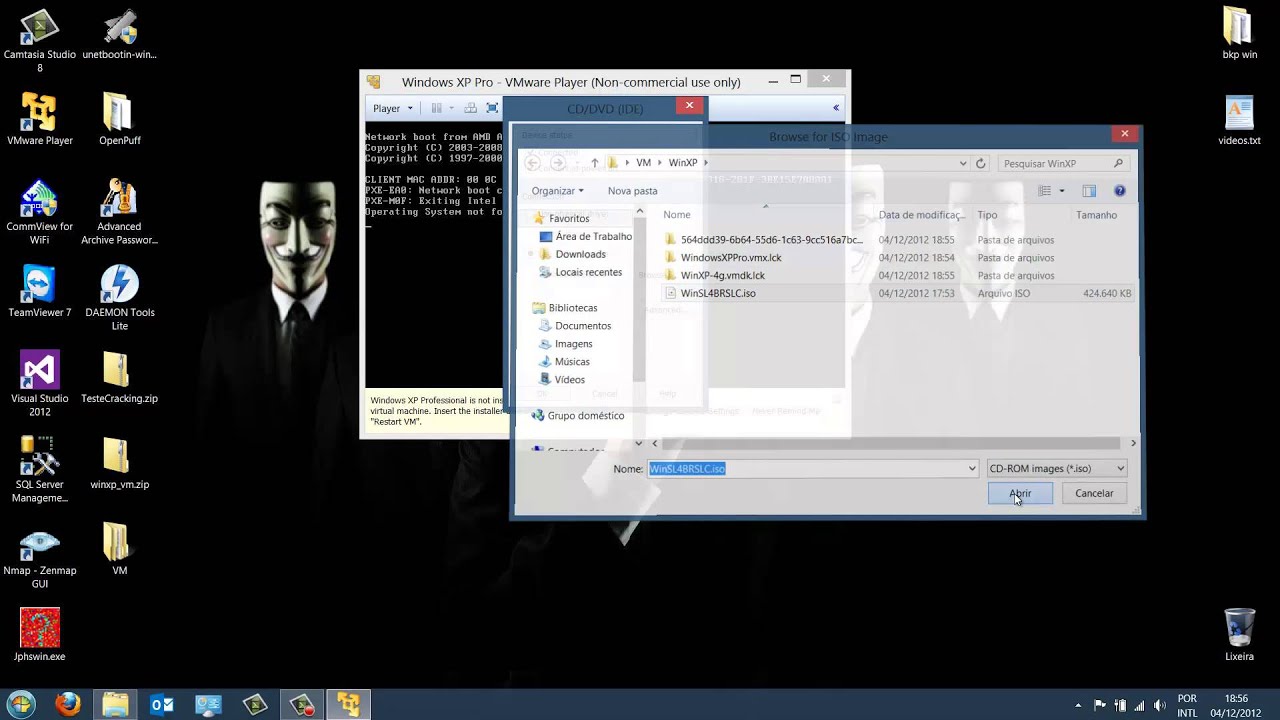Select the Jphswin.exe desktop icon
The width and height of the screenshot is (1280, 720).
pyautogui.click(x=40, y=635)
